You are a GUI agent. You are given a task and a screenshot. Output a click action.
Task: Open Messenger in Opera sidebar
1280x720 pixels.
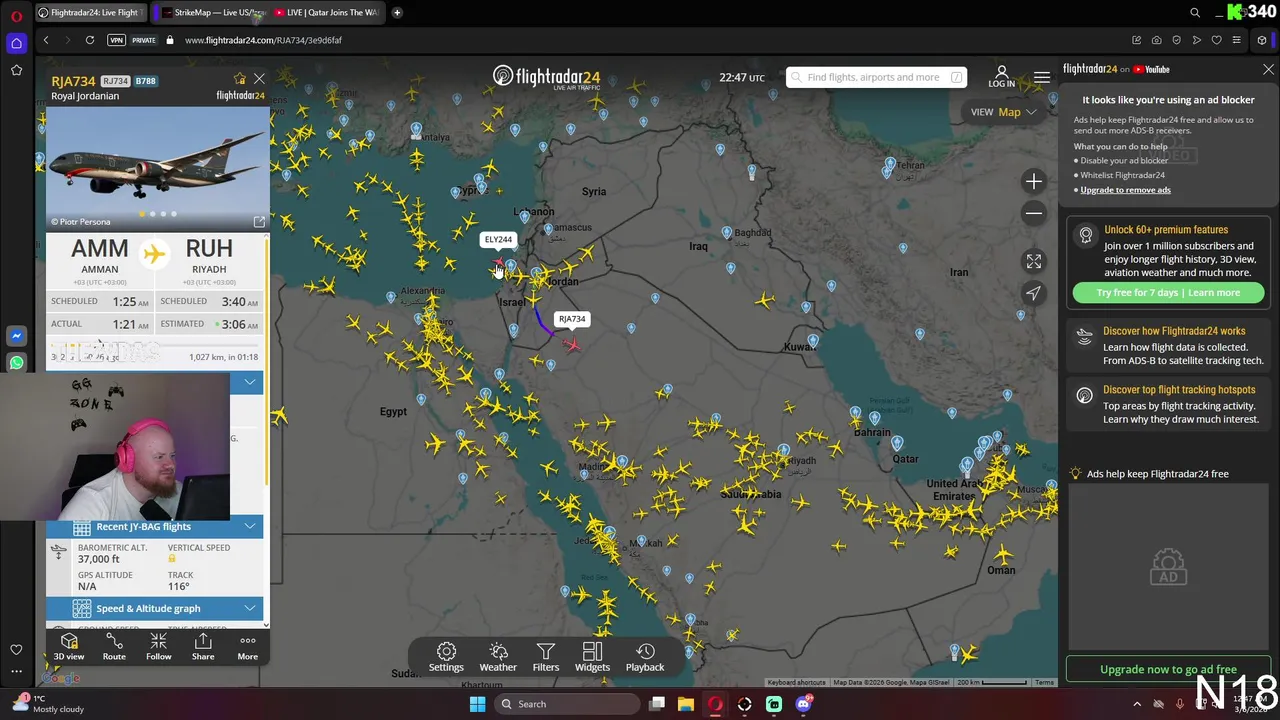16,336
